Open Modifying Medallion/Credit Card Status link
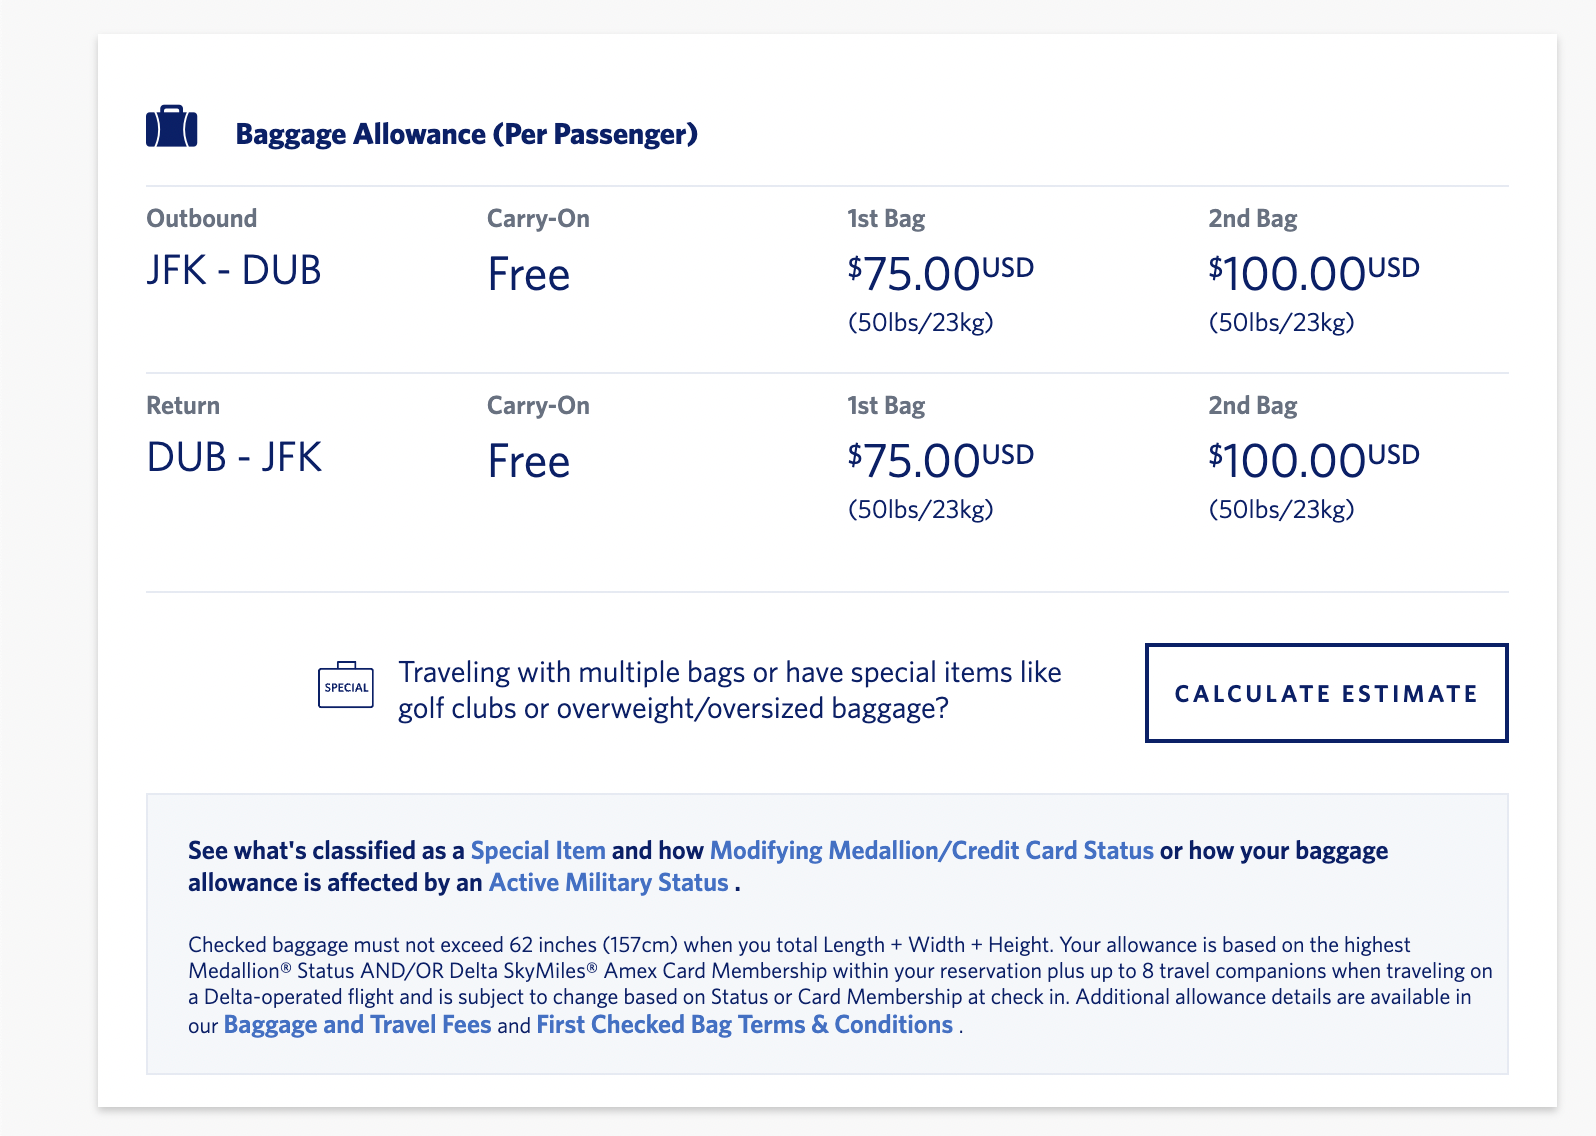1596x1136 pixels. click(x=931, y=851)
